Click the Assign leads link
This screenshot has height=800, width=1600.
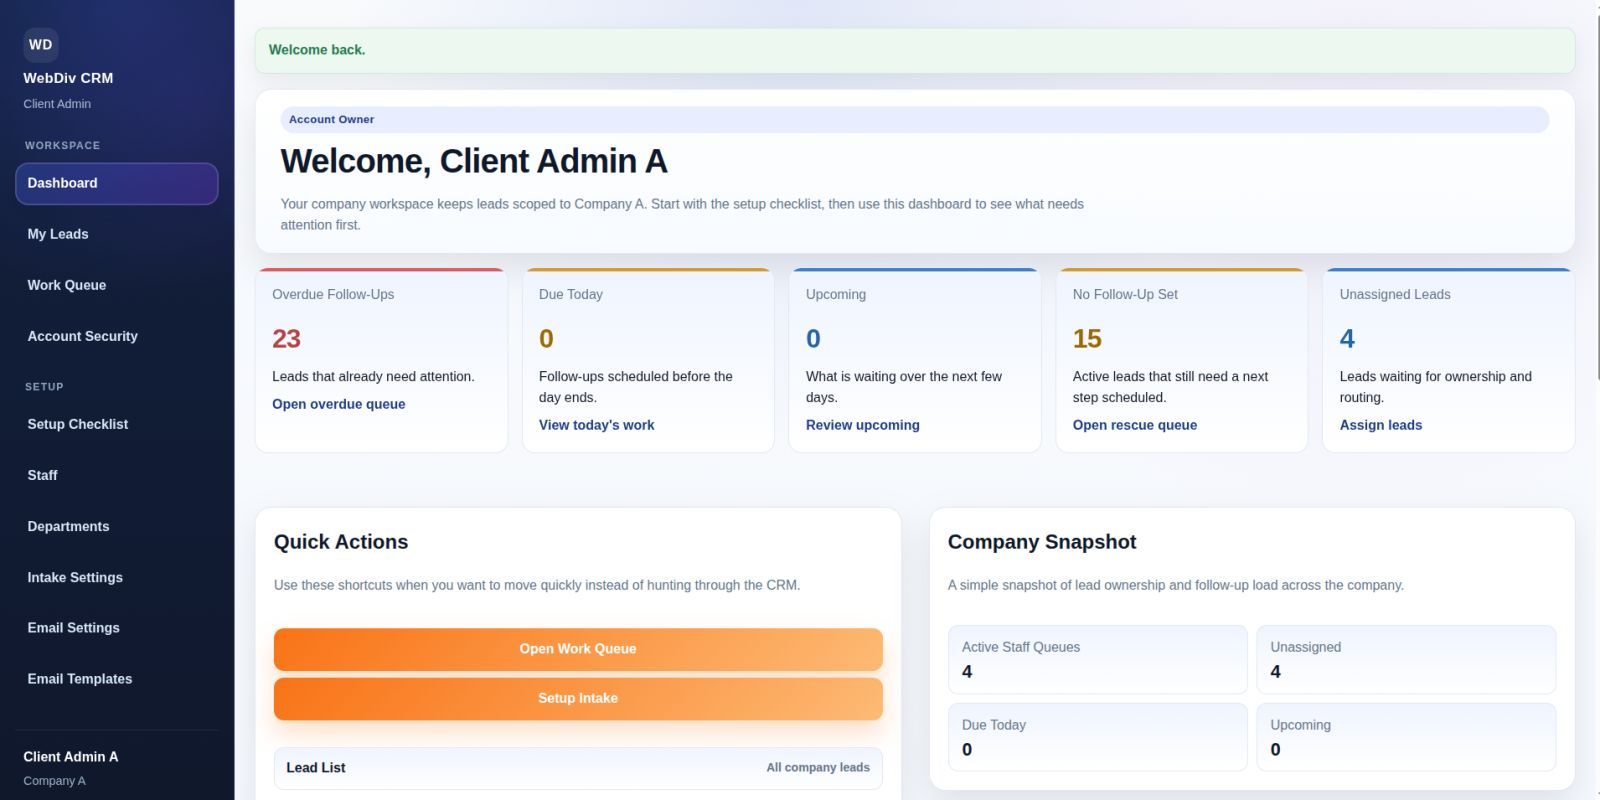(x=1381, y=425)
